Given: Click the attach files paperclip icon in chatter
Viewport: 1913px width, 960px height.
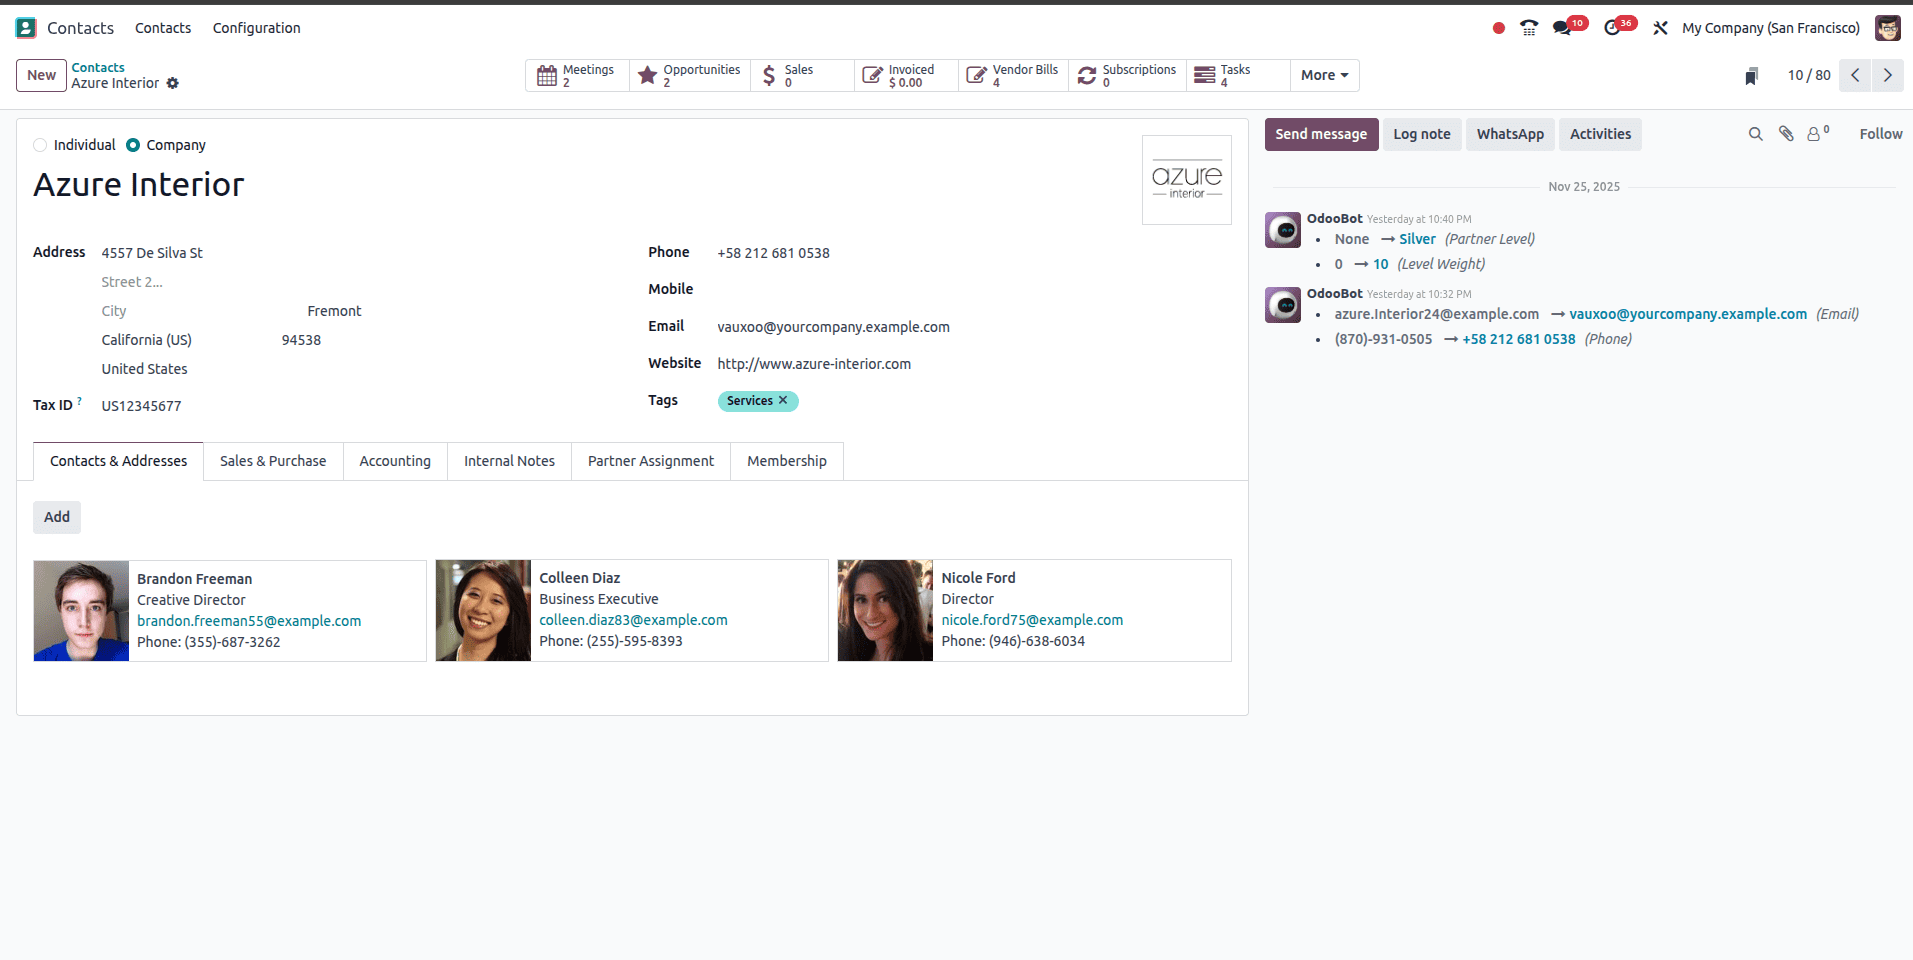Looking at the screenshot, I should pos(1786,133).
